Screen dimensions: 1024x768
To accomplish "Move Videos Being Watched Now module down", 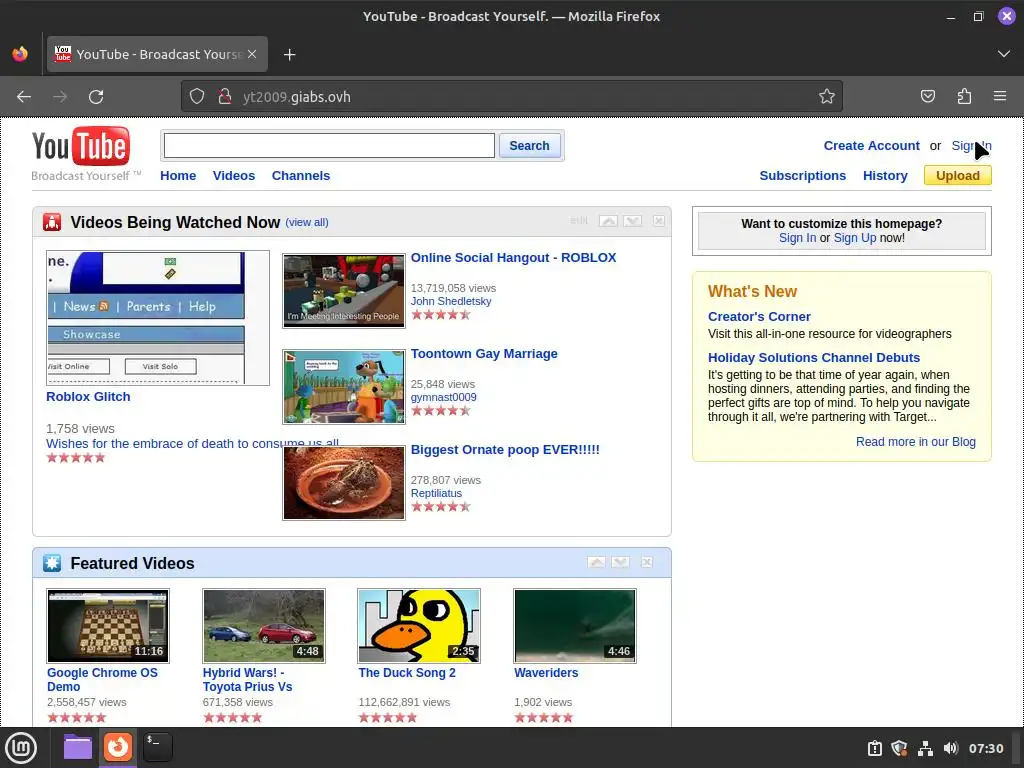I will tap(632, 221).
